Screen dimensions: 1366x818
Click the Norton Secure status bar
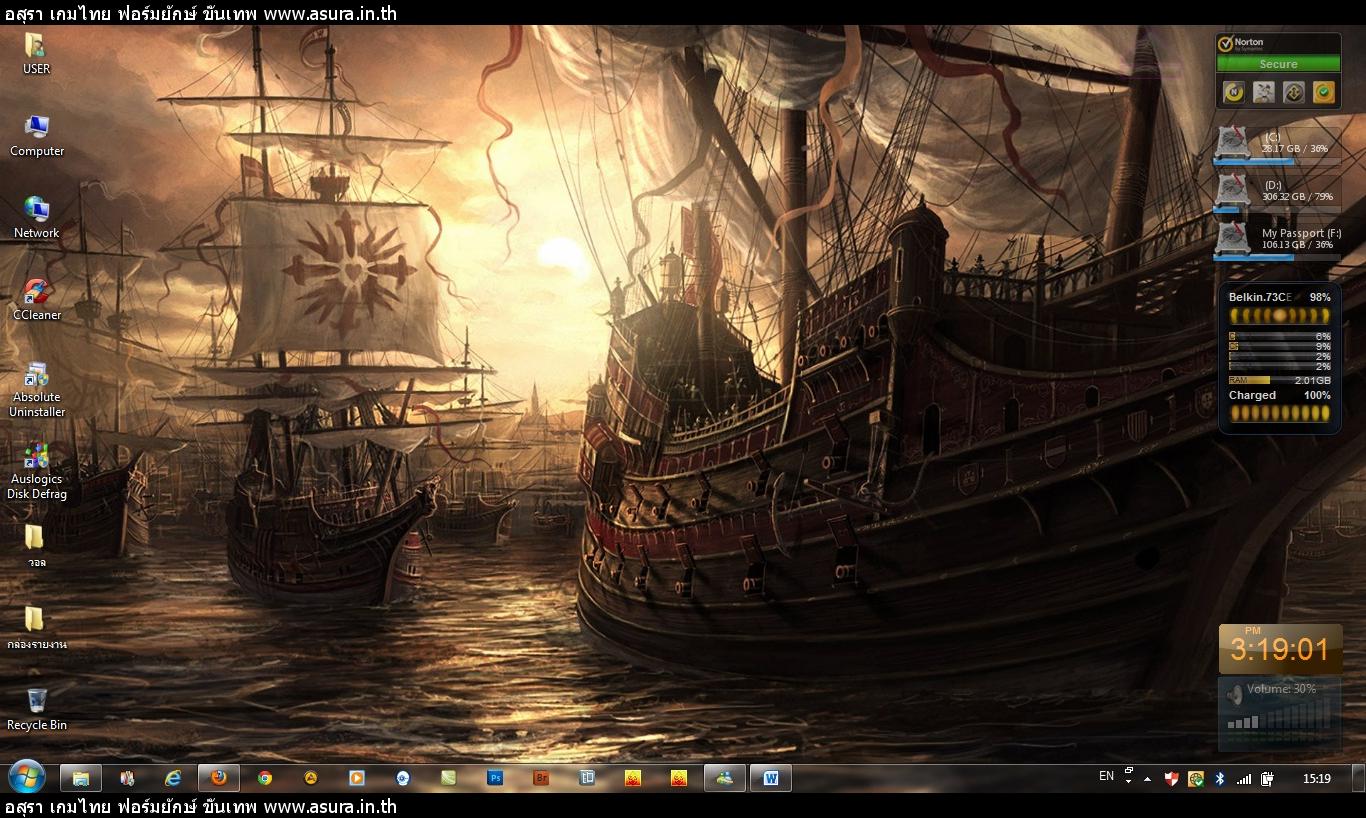[x=1278, y=64]
